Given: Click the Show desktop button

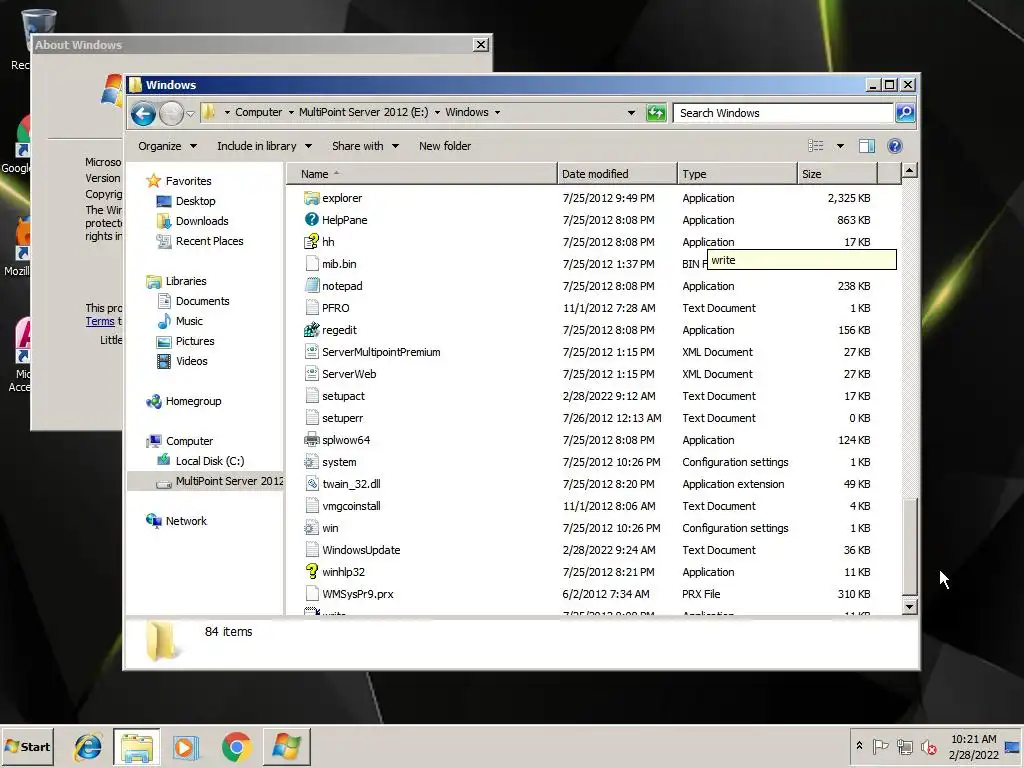Looking at the screenshot, I should pos(1013,746).
